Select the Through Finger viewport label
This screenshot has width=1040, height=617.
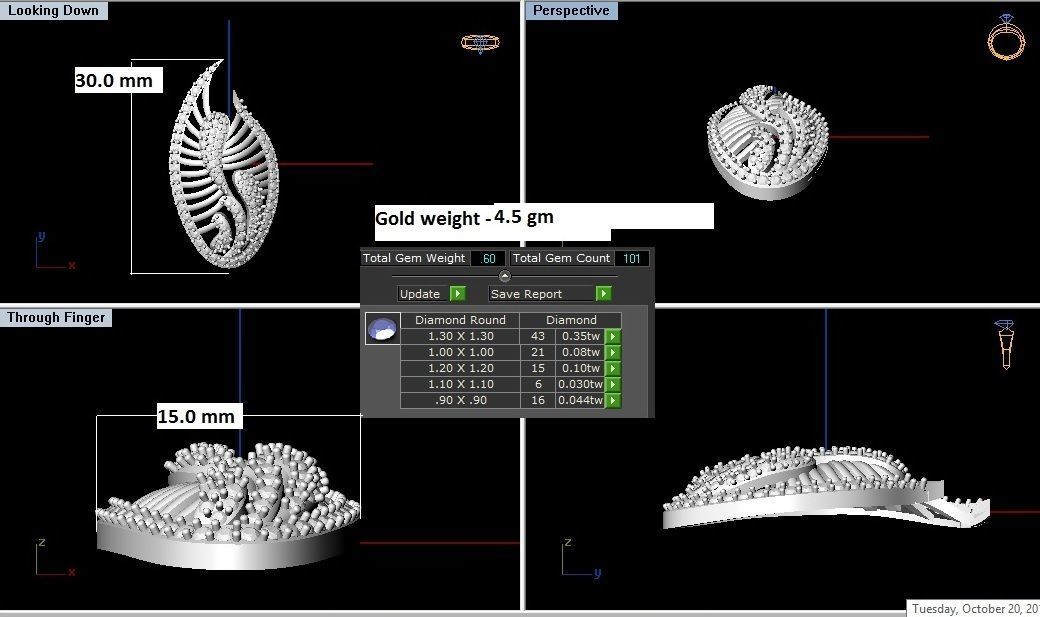[56, 318]
